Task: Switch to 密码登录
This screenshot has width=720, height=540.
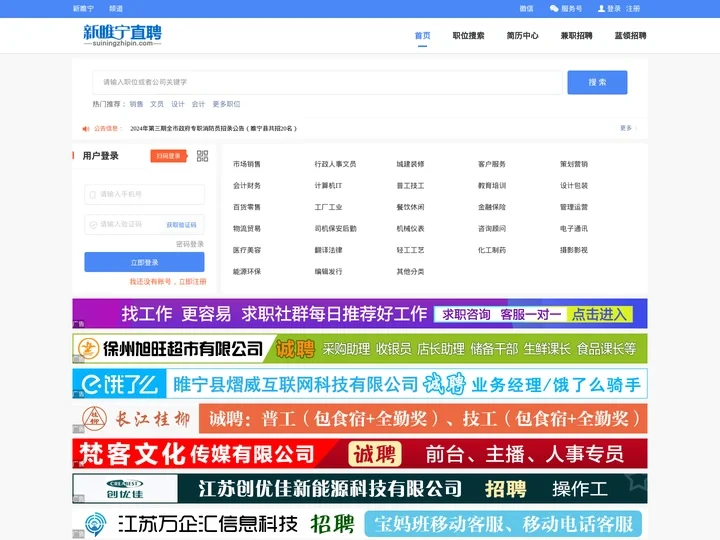Action: pyautogui.click(x=190, y=244)
